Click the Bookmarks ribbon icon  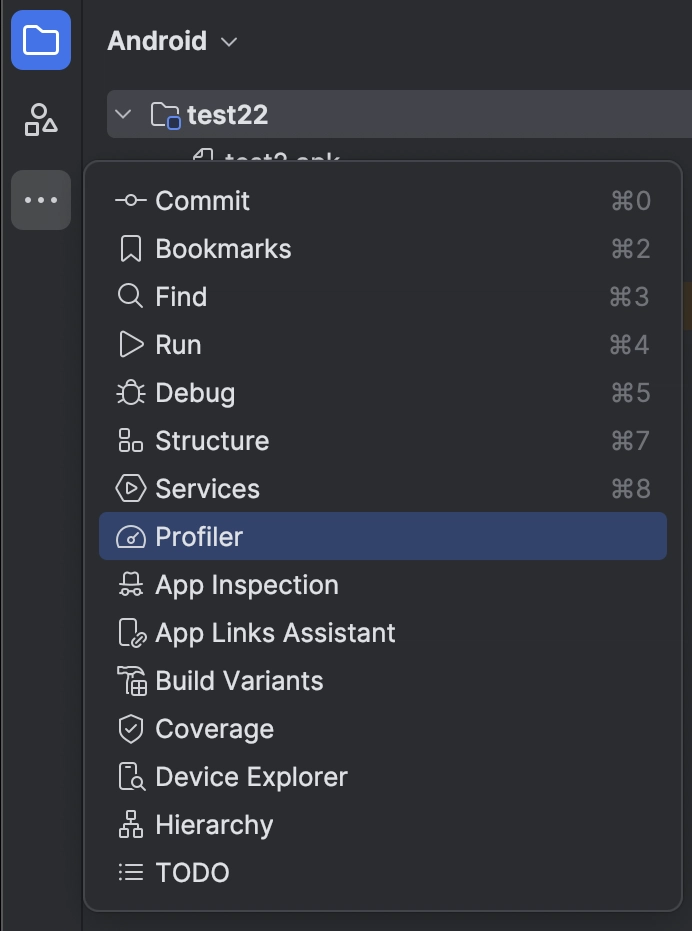[131, 249]
